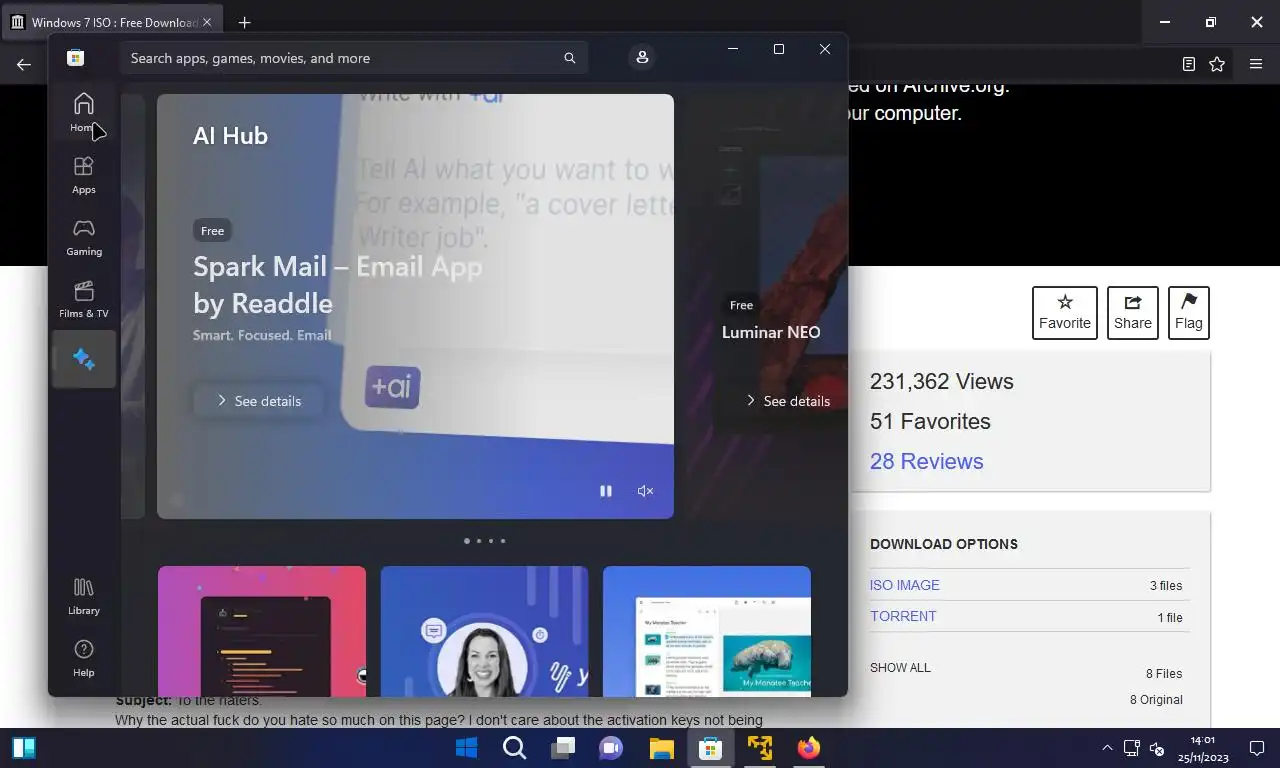This screenshot has height=768, width=1280.
Task: Open Chat app on taskbar
Action: [x=611, y=748]
